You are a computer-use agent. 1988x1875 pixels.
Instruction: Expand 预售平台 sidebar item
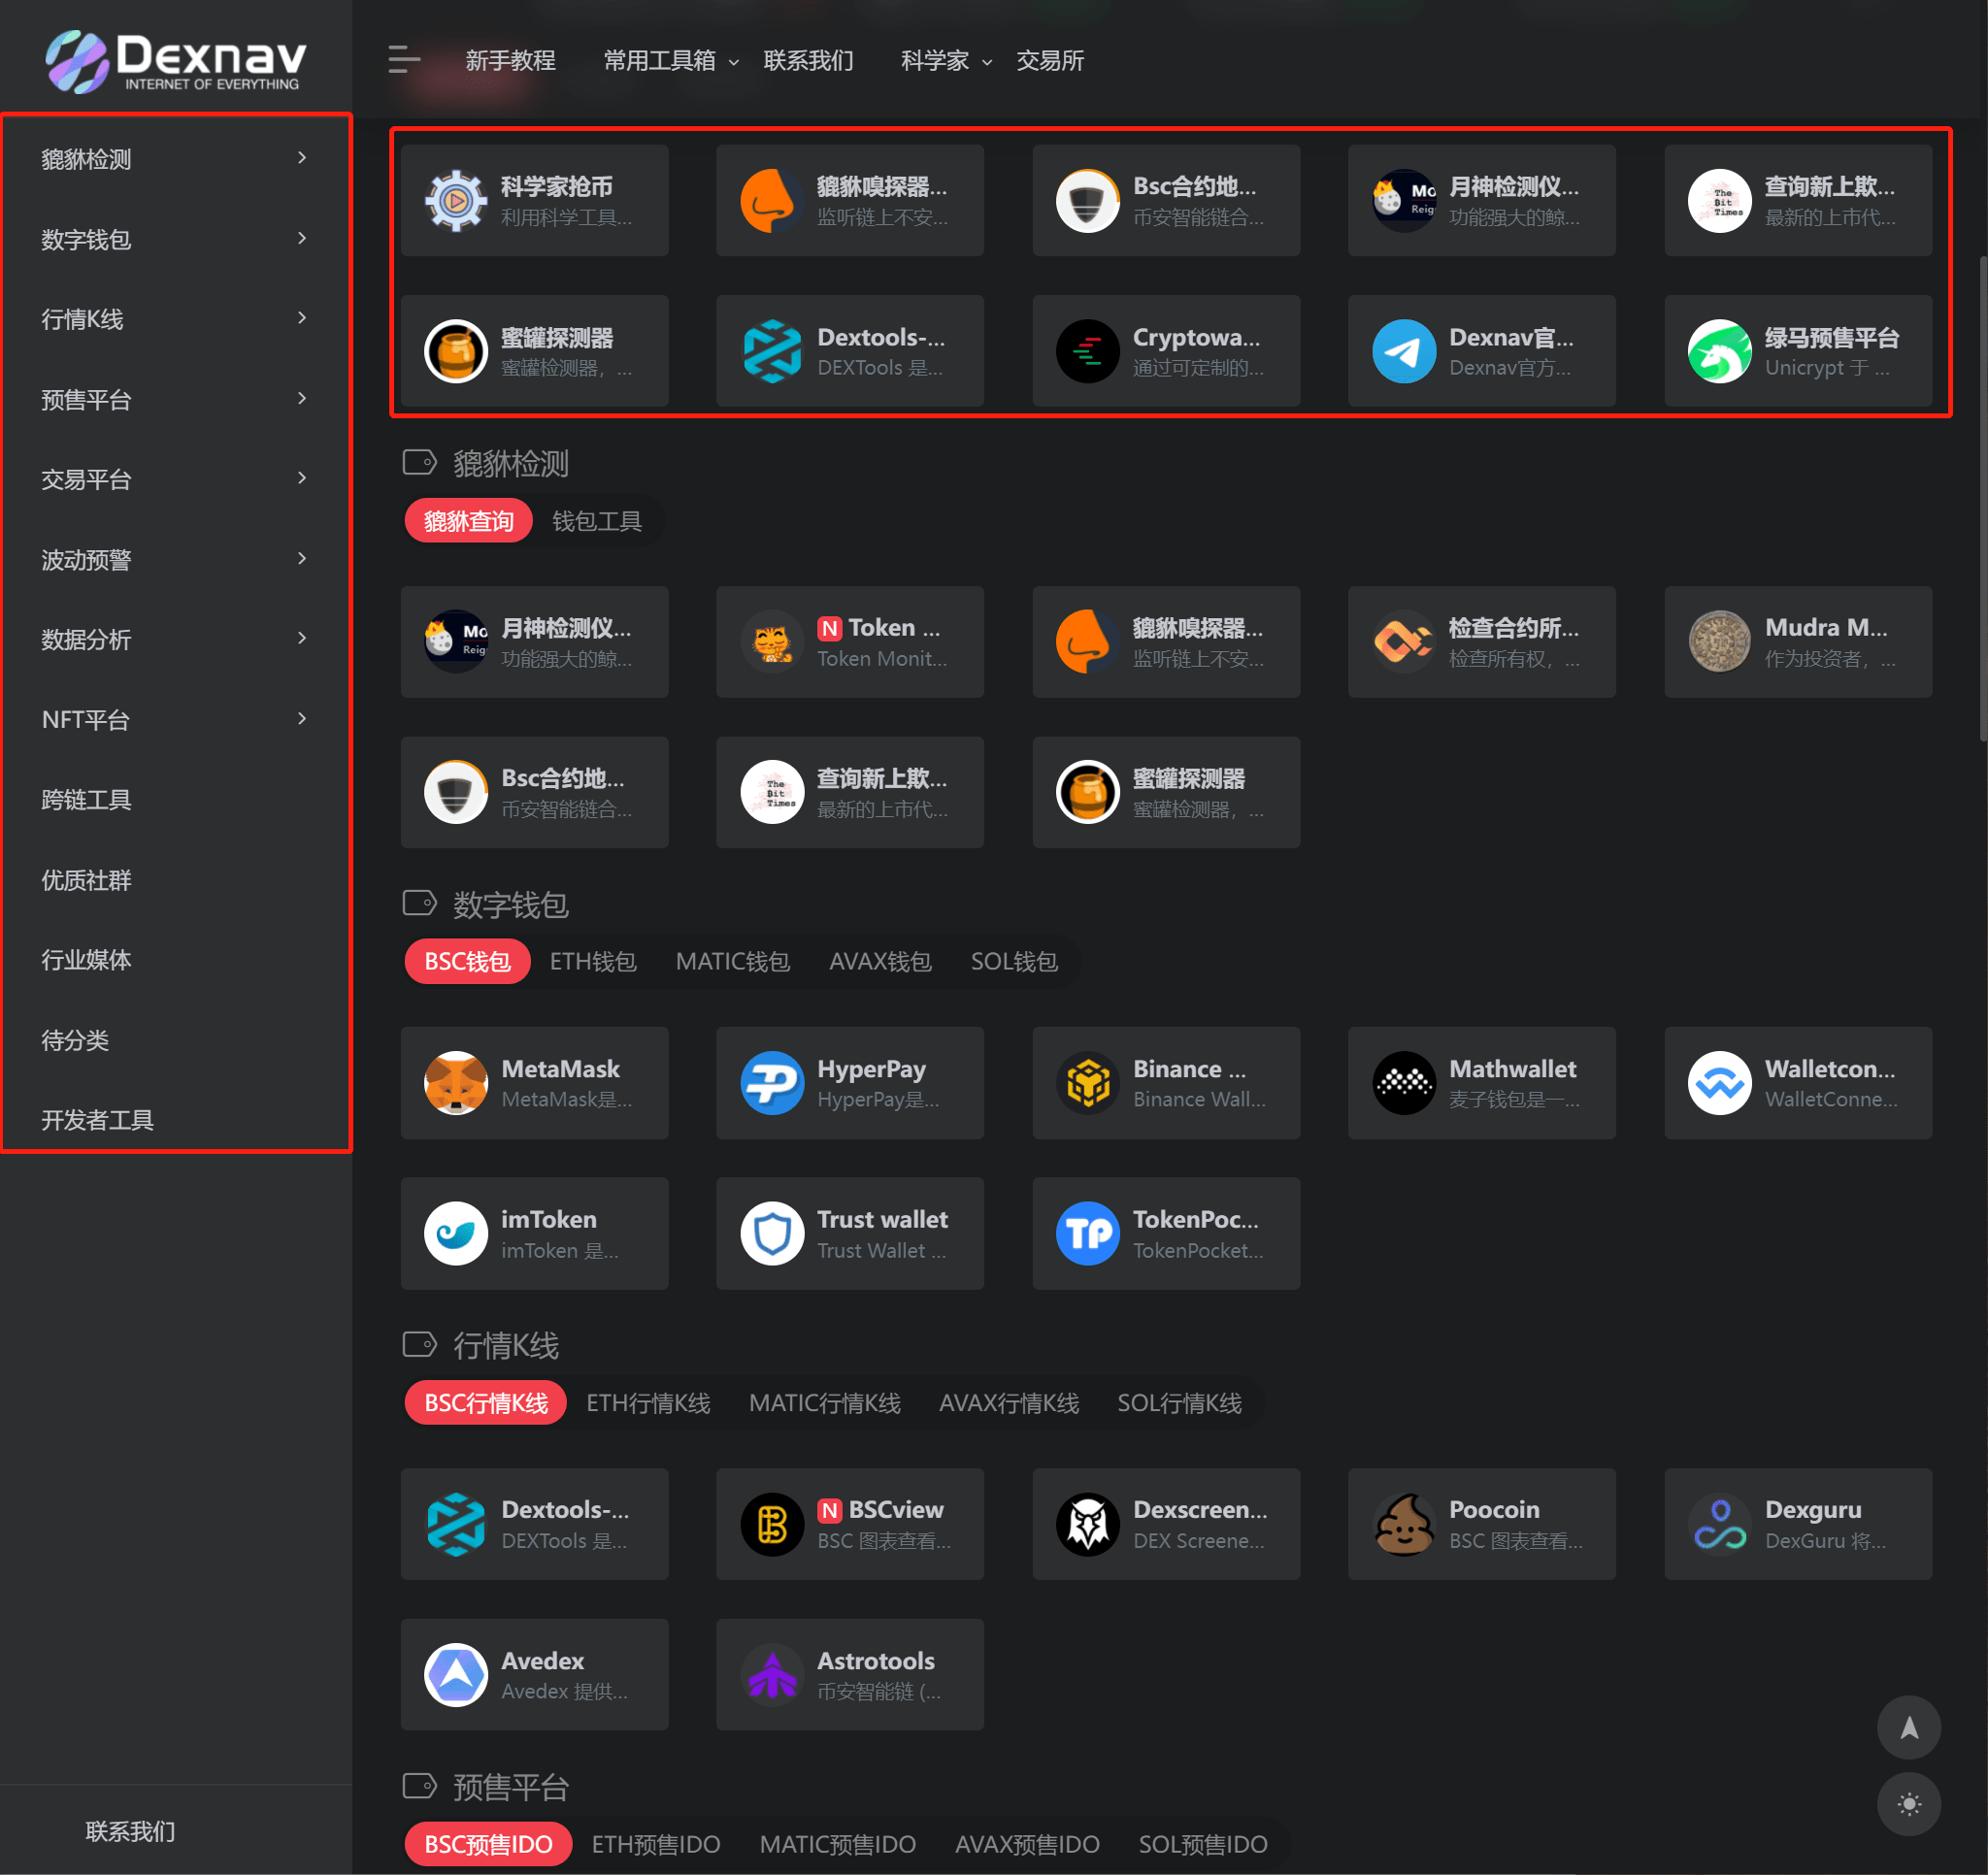pyautogui.click(x=175, y=399)
